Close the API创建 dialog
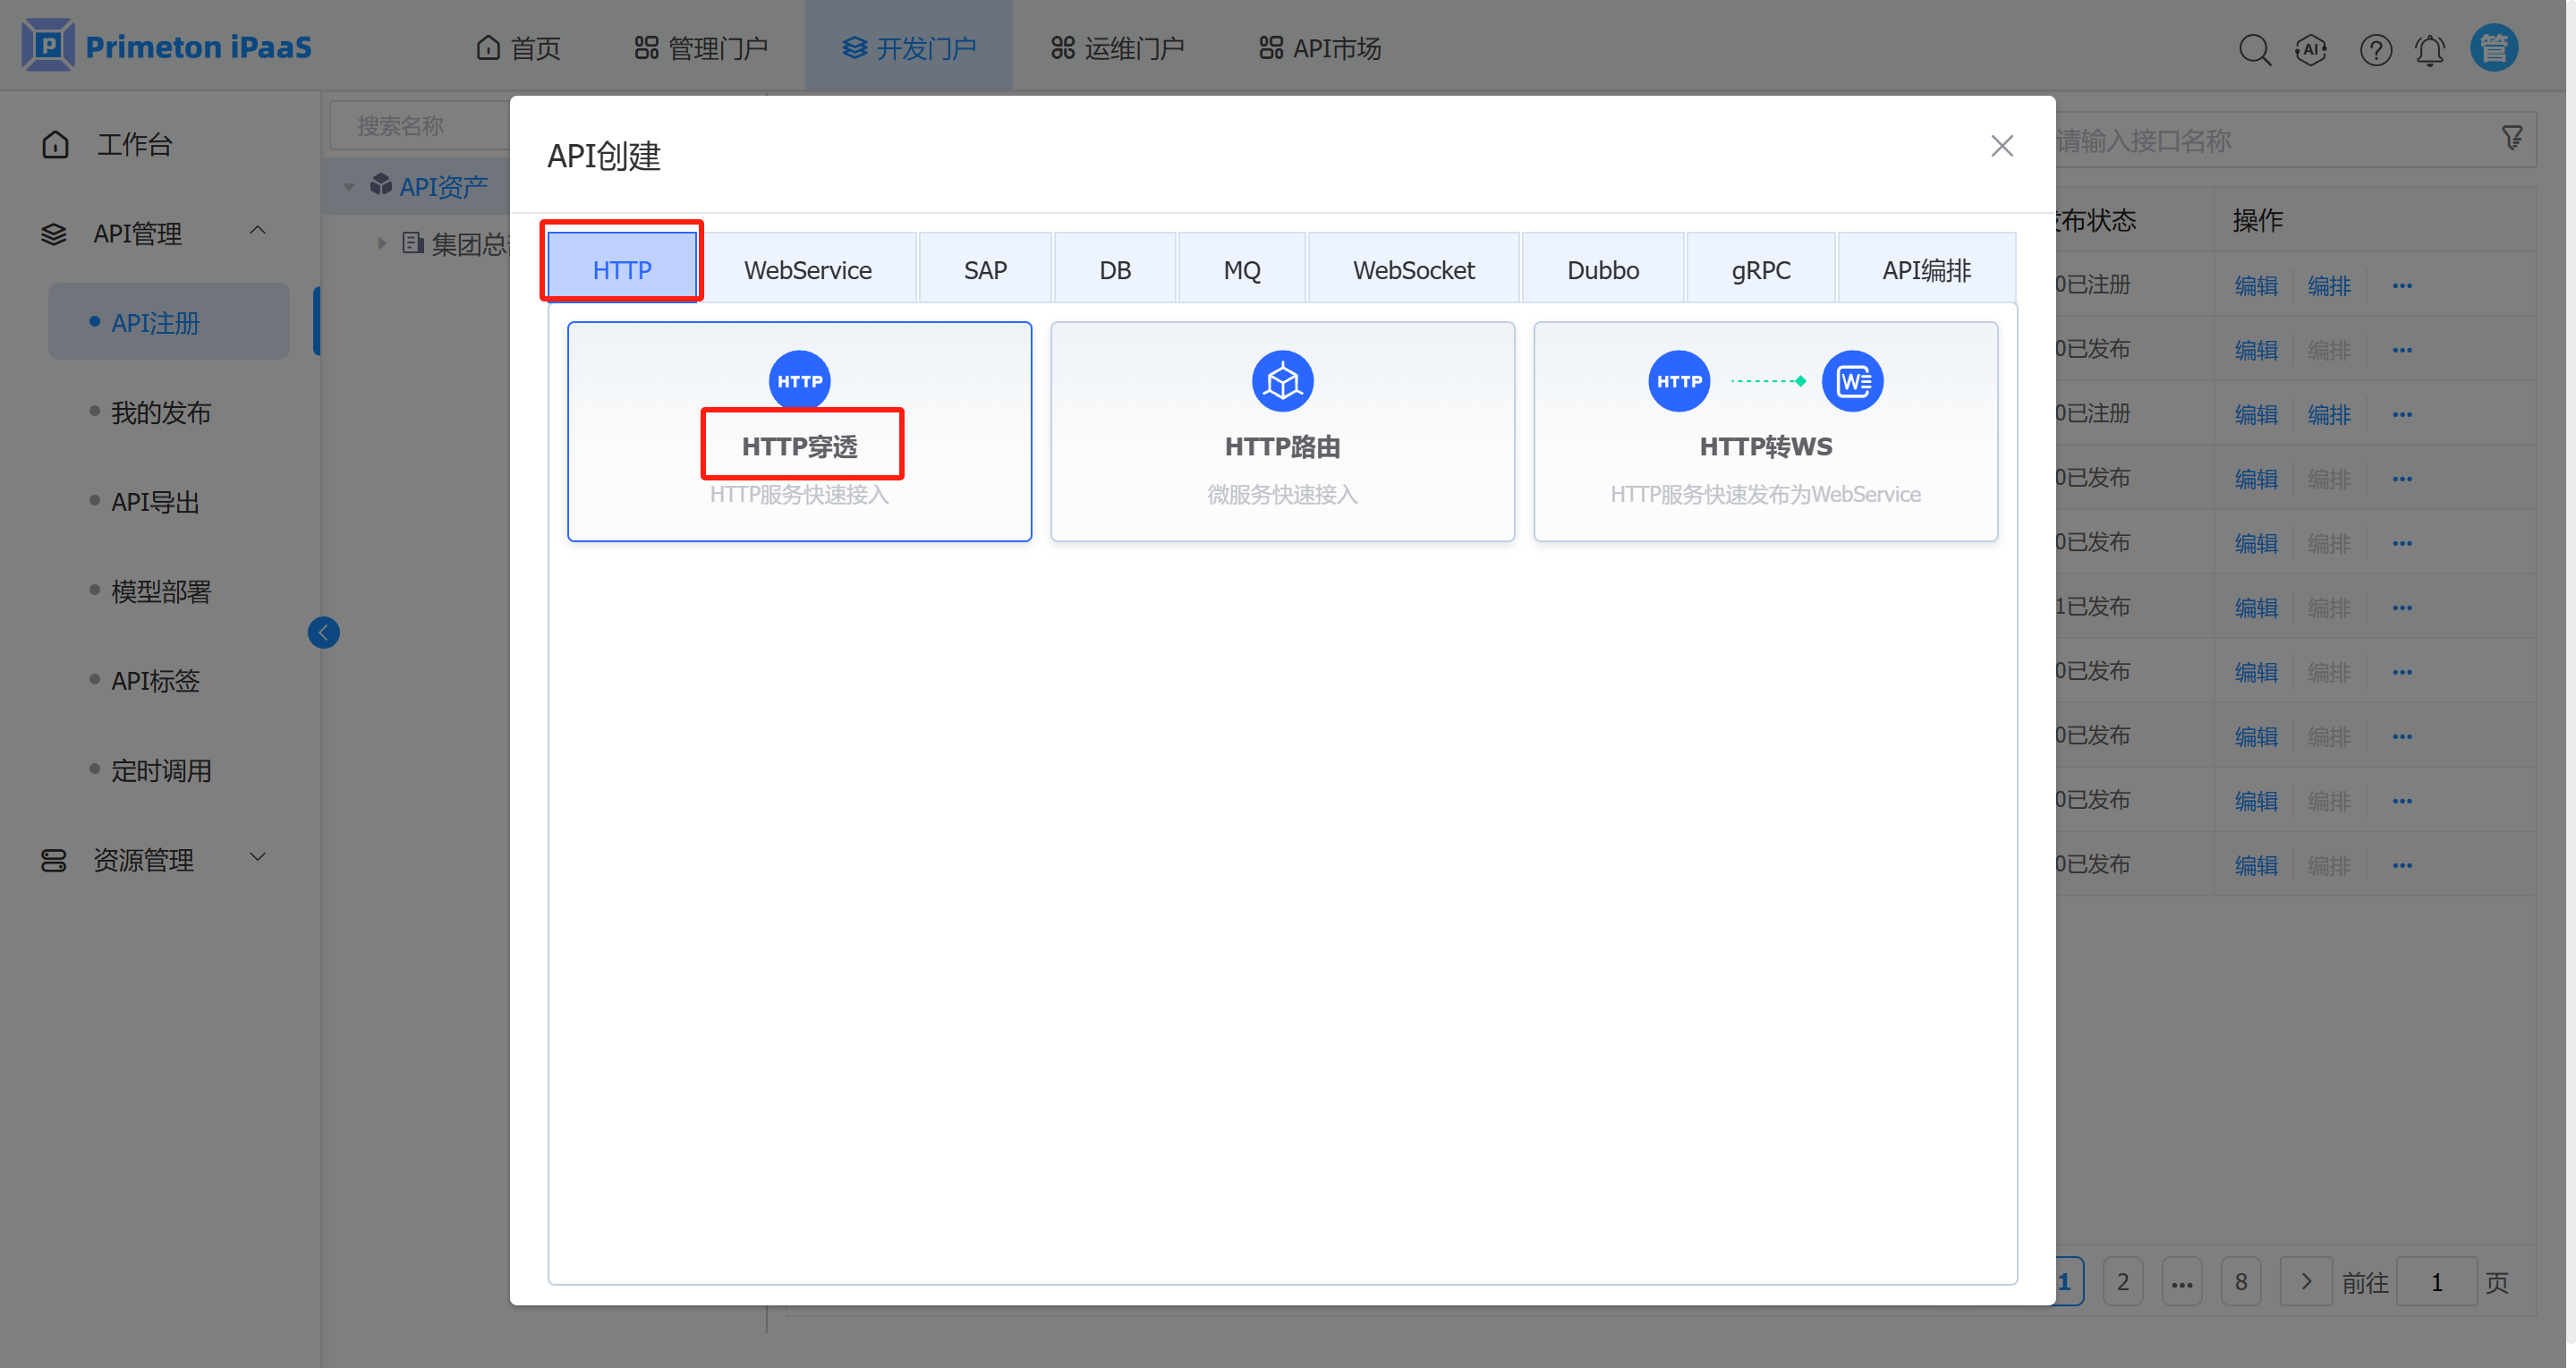The height and width of the screenshot is (1368, 2576). coord(2001,146)
